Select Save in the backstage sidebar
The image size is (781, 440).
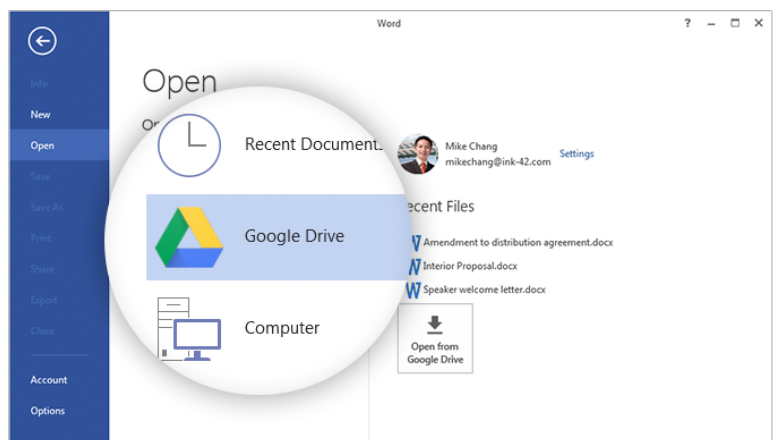coord(40,176)
